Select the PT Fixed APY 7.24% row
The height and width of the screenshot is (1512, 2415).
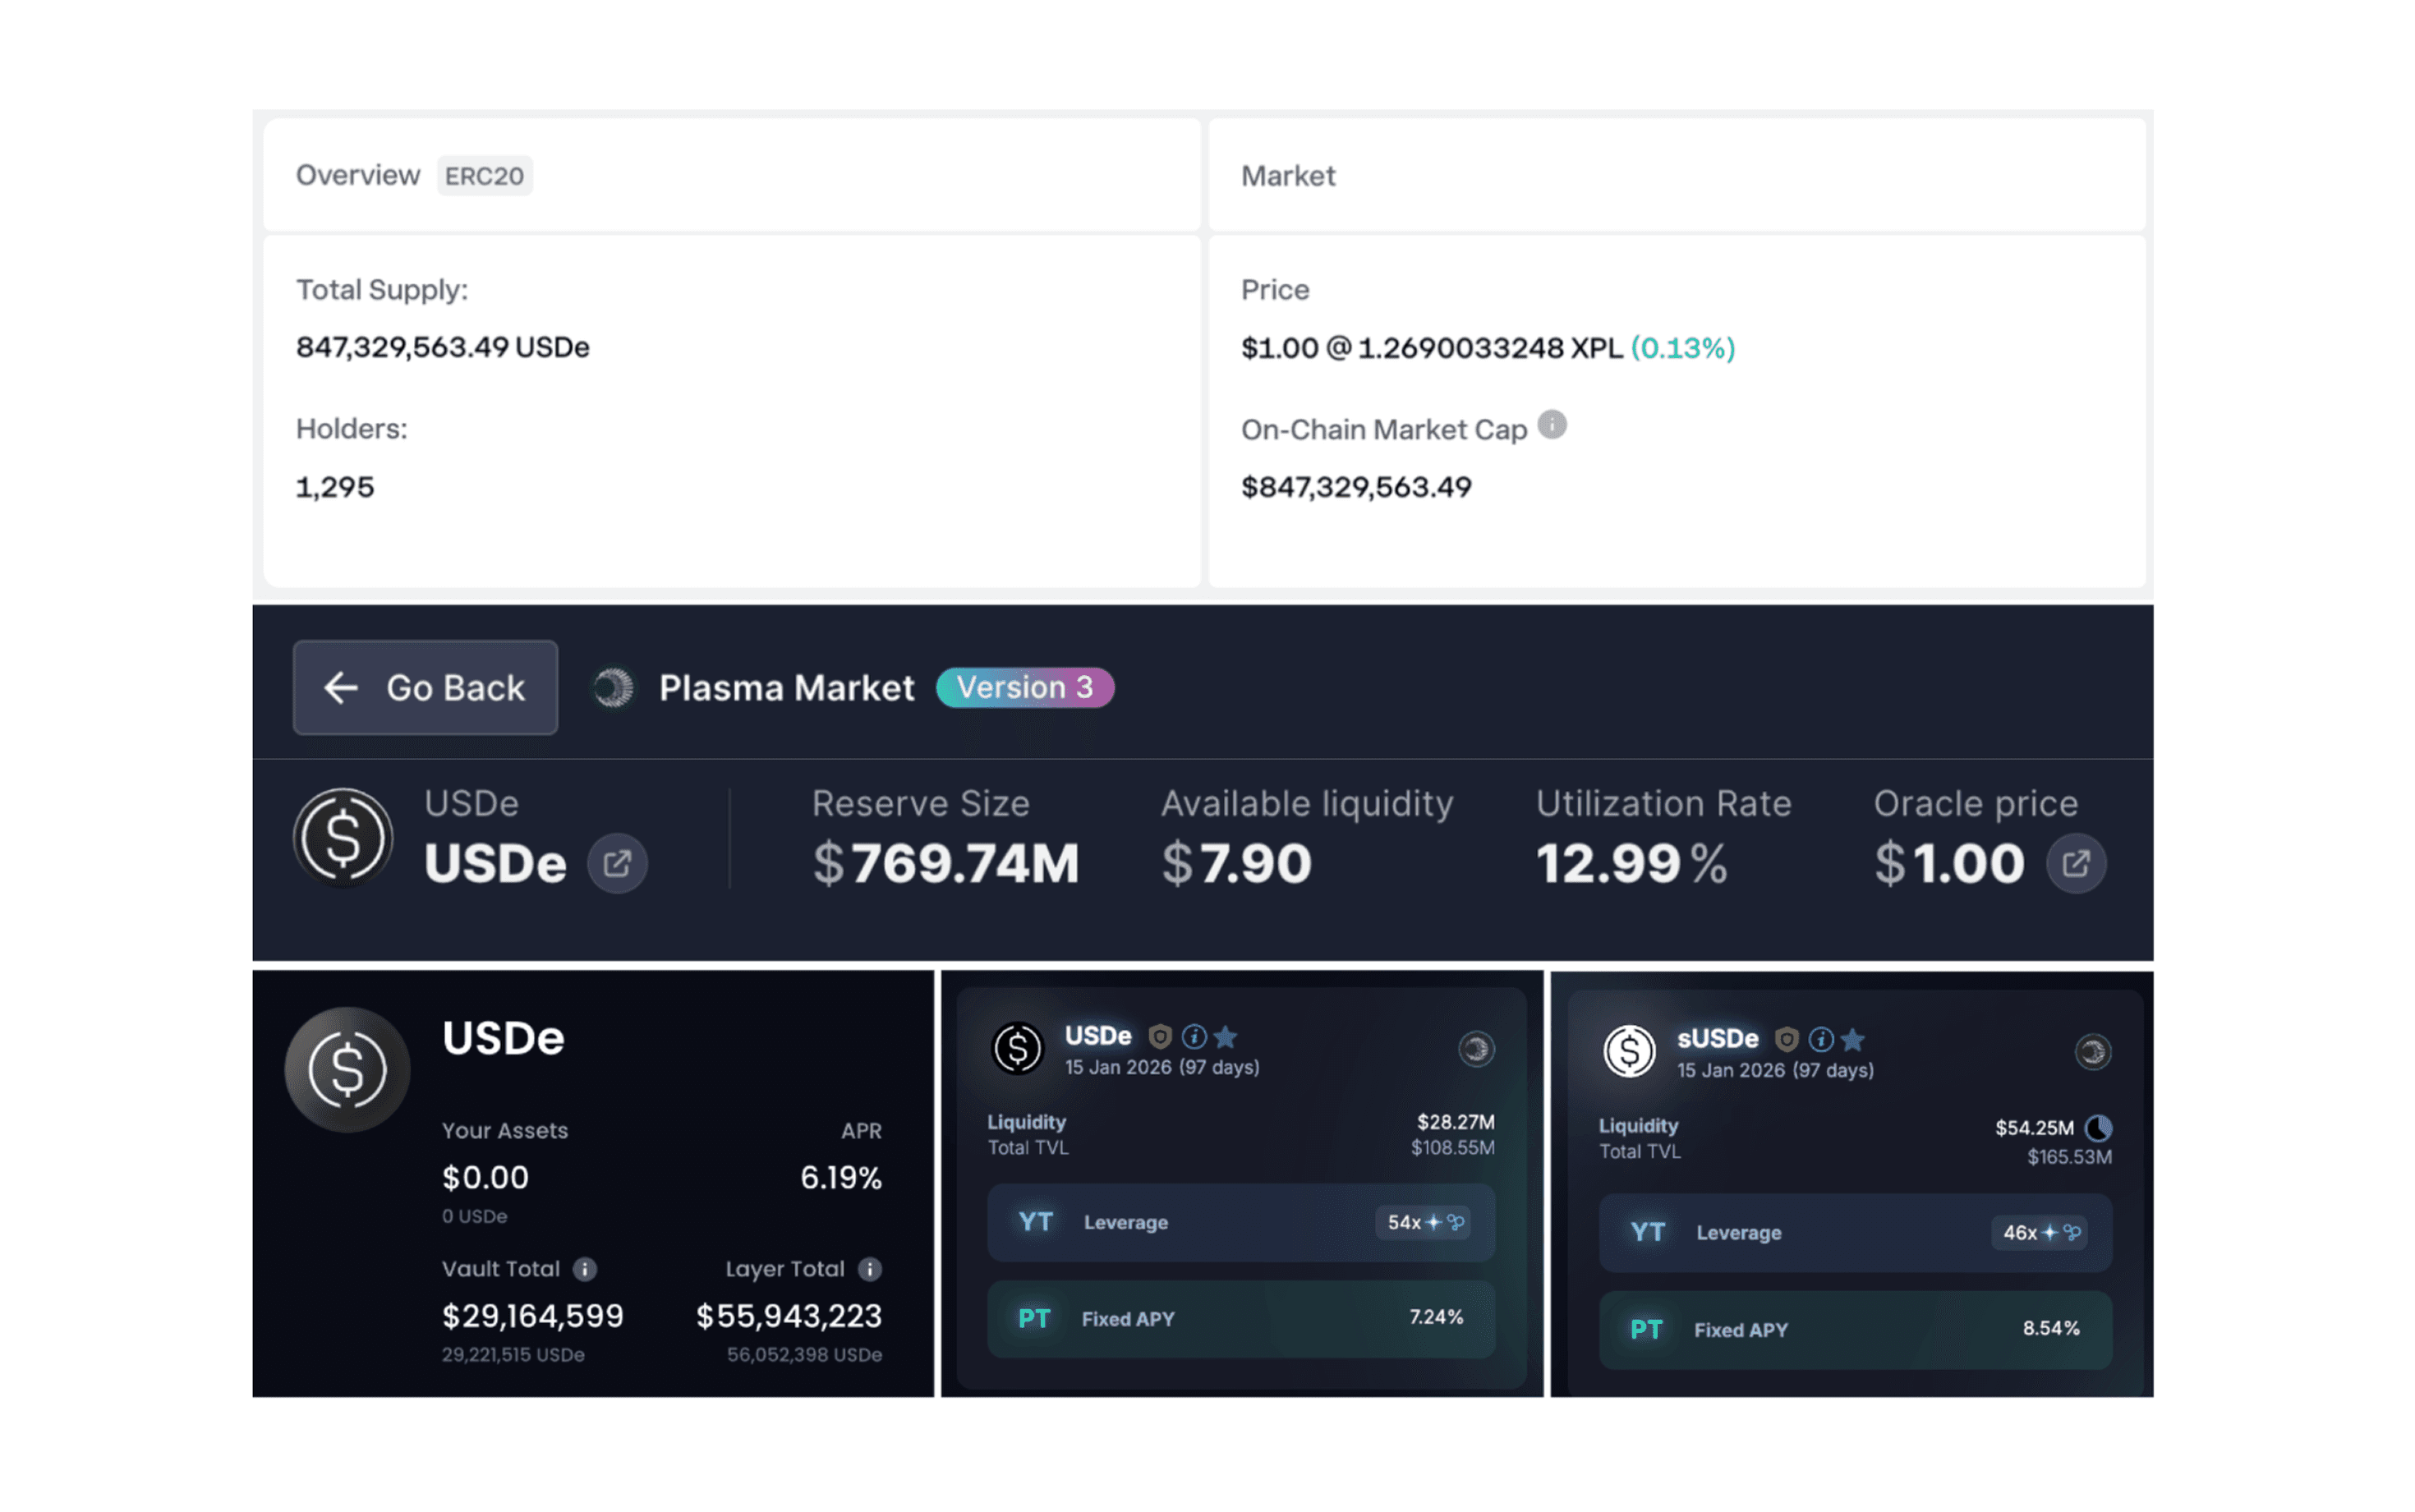pyautogui.click(x=1240, y=1319)
